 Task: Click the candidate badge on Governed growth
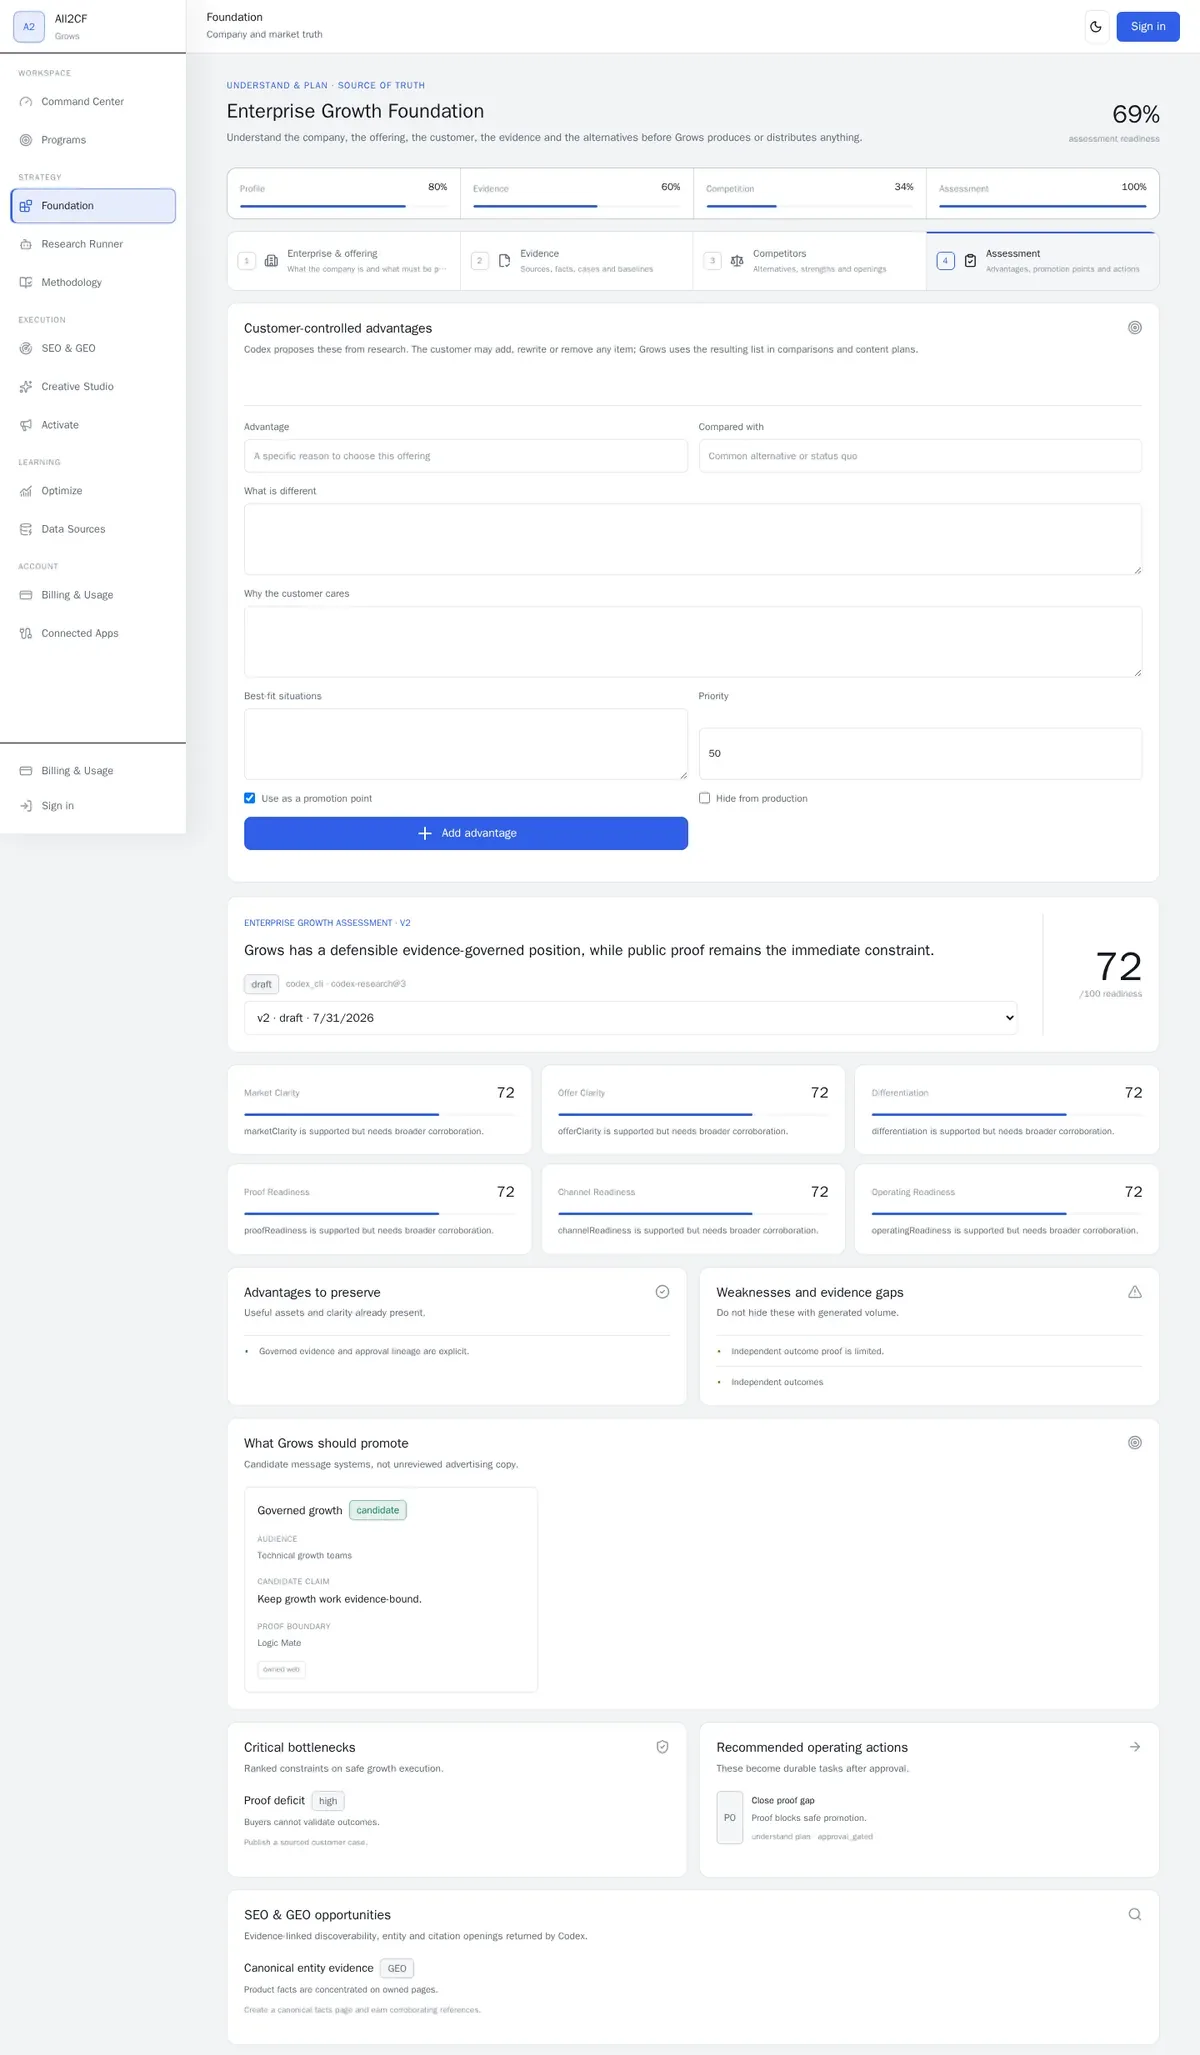point(378,1510)
